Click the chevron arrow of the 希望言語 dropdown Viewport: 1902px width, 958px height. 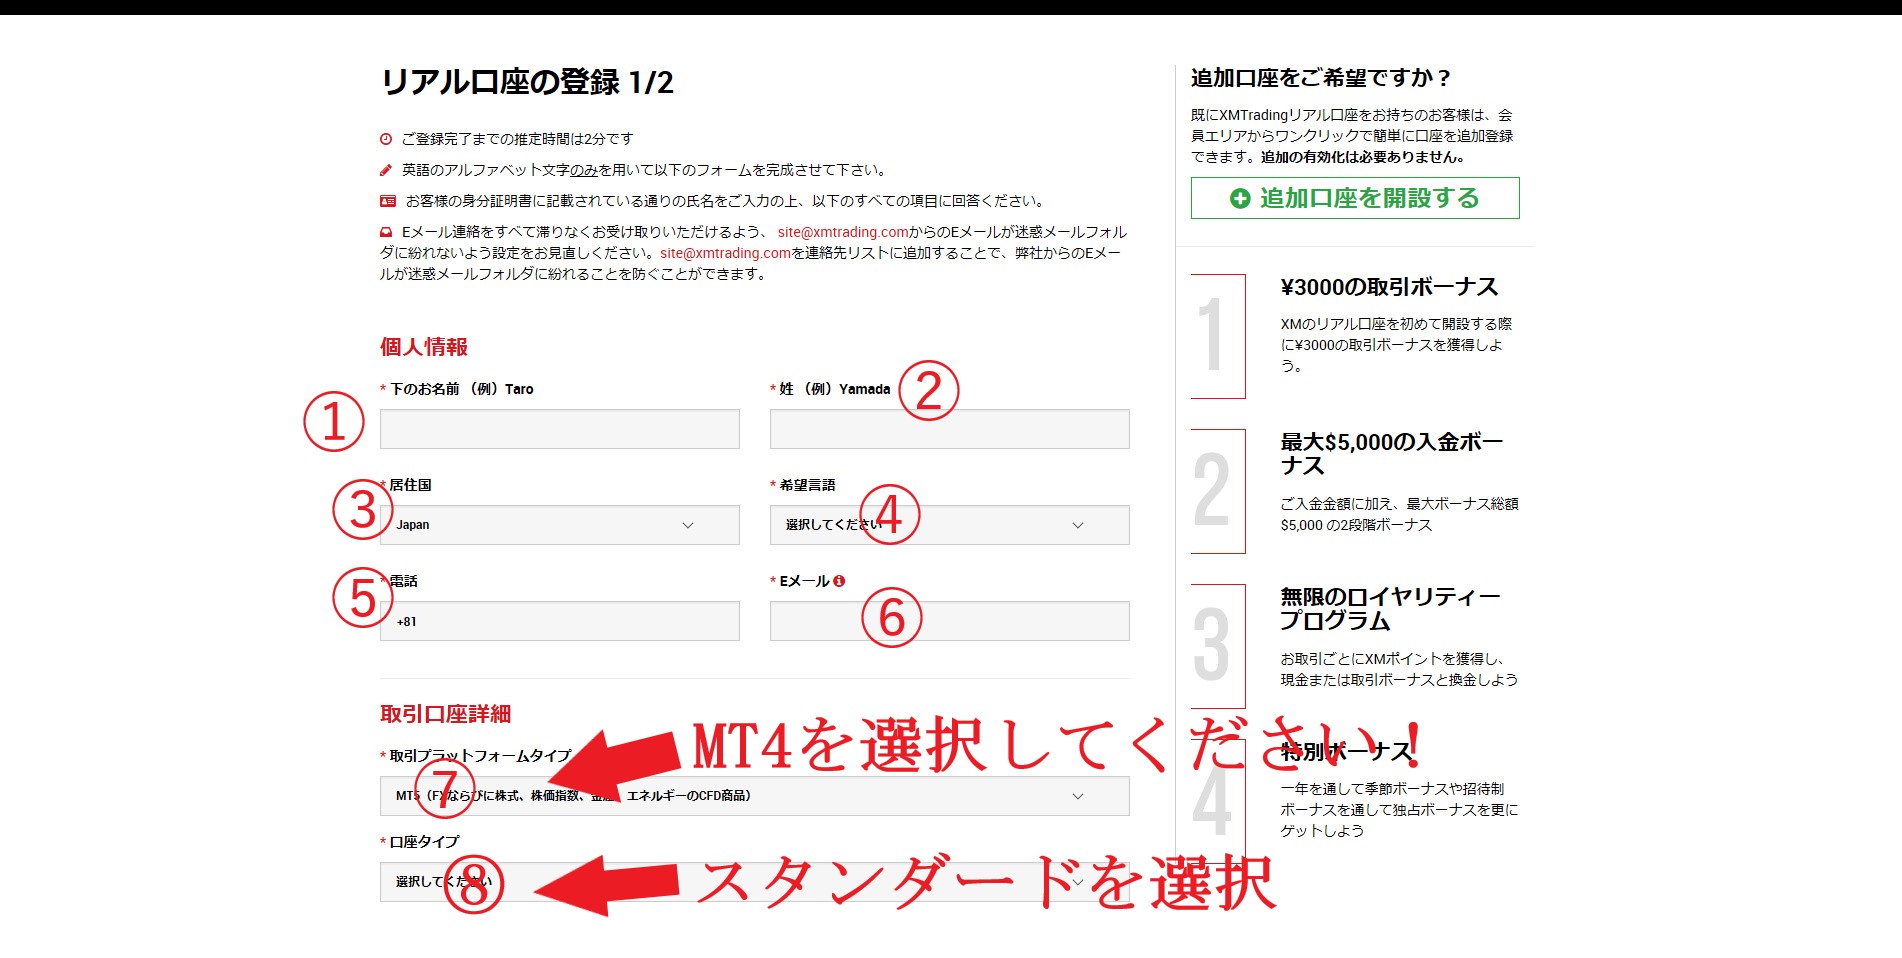(1078, 525)
